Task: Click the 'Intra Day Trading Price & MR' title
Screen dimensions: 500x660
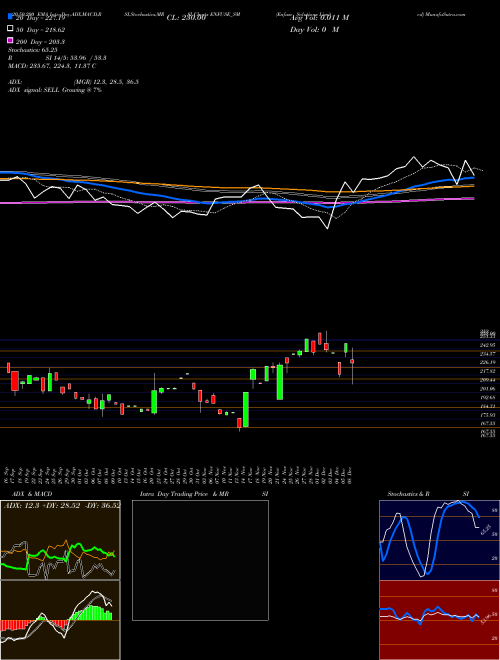Action: click(x=185, y=494)
